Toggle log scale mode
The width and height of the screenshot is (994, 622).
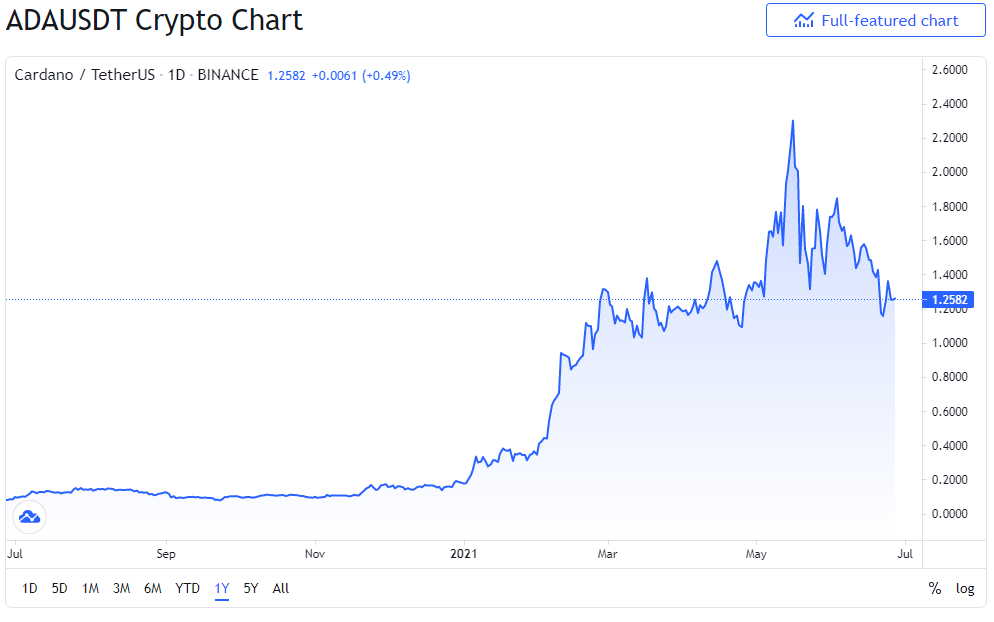965,588
